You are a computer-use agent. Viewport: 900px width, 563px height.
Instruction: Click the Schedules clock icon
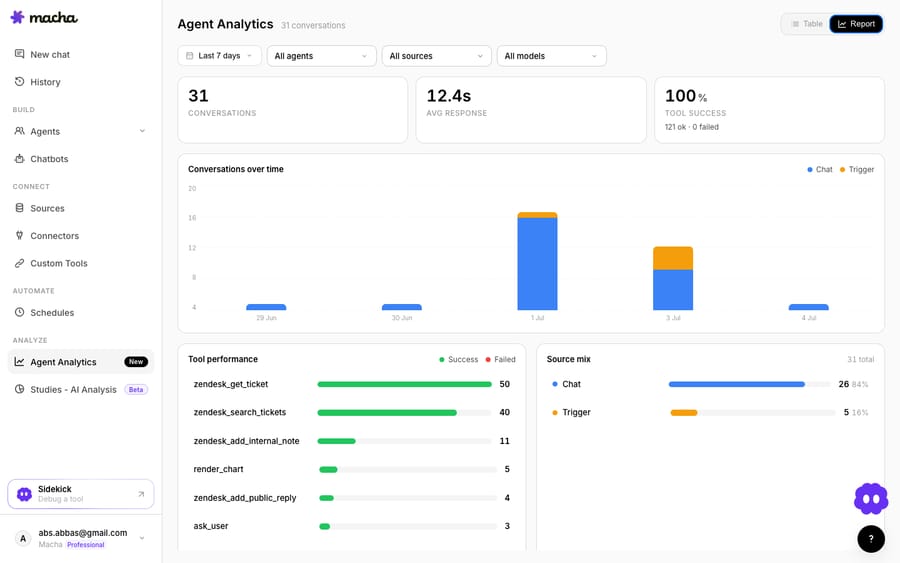coord(20,312)
